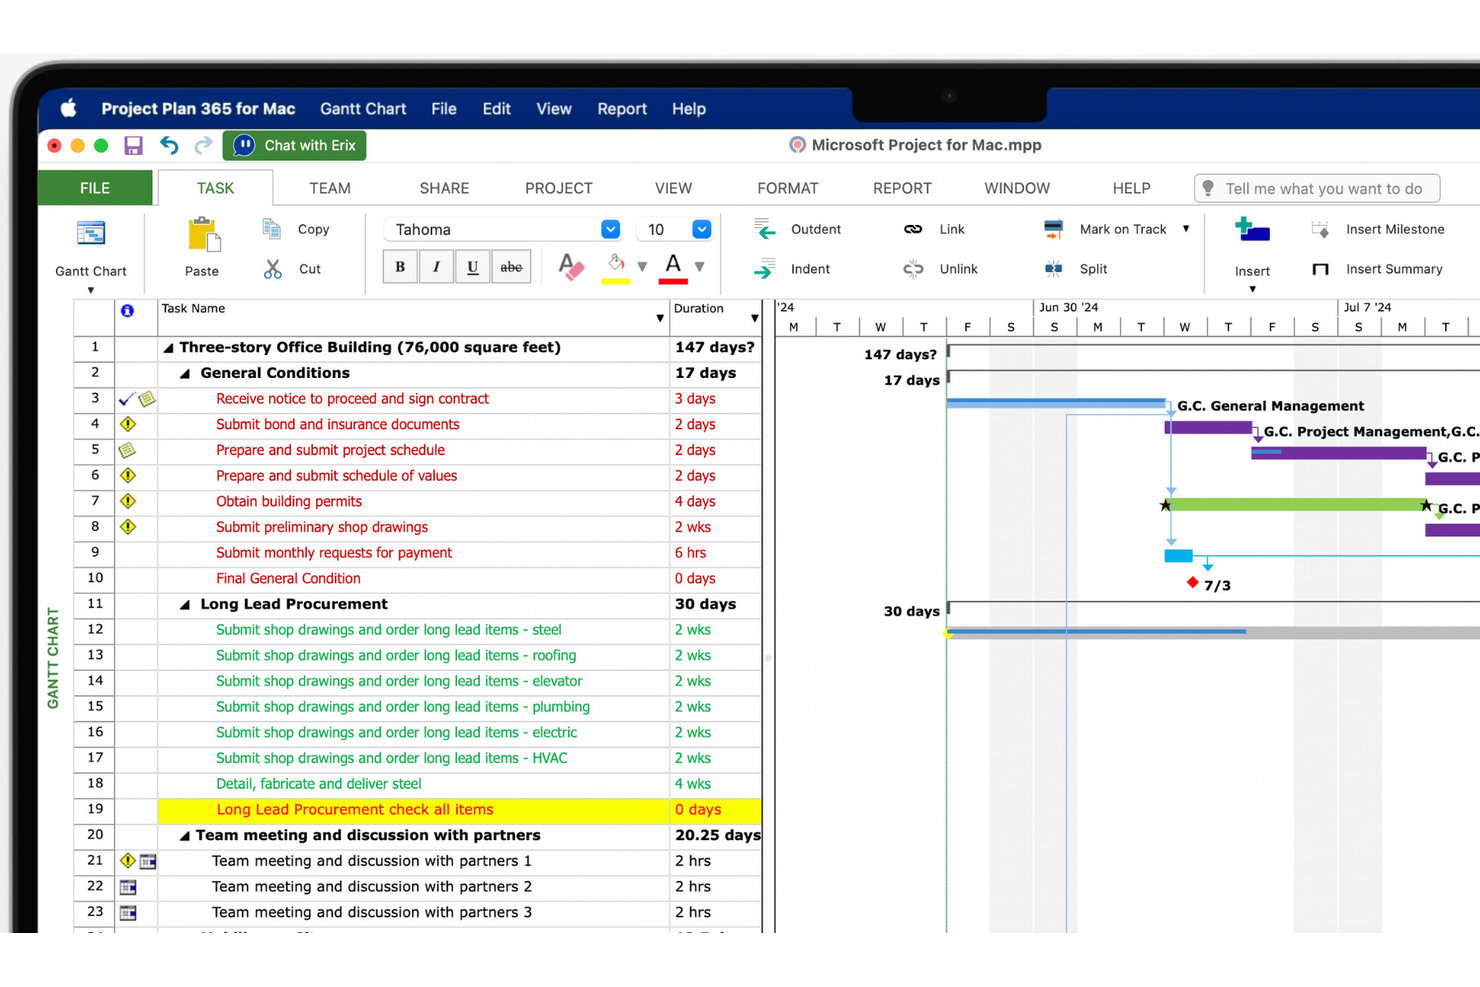
Task: Select highlighted Long Lead Procurement check all items row
Action: click(x=460, y=810)
